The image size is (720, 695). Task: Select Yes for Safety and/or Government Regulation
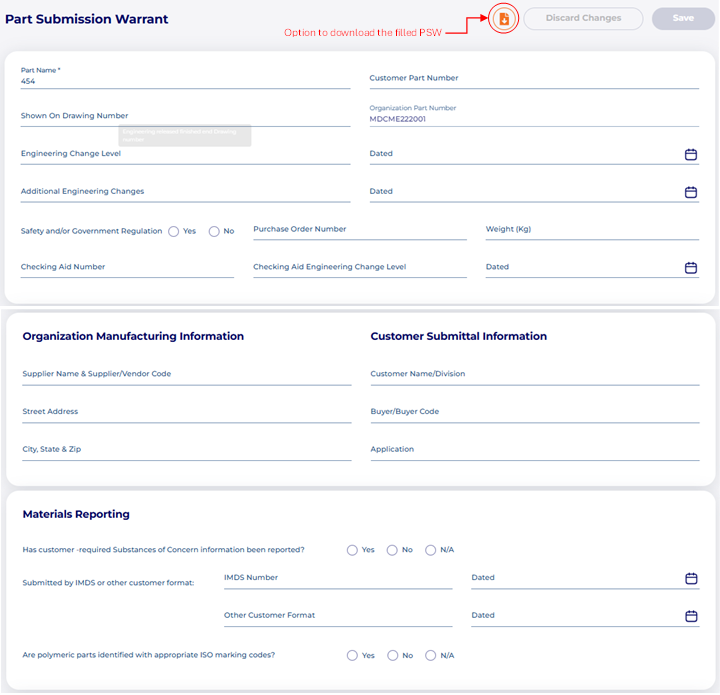click(x=174, y=231)
